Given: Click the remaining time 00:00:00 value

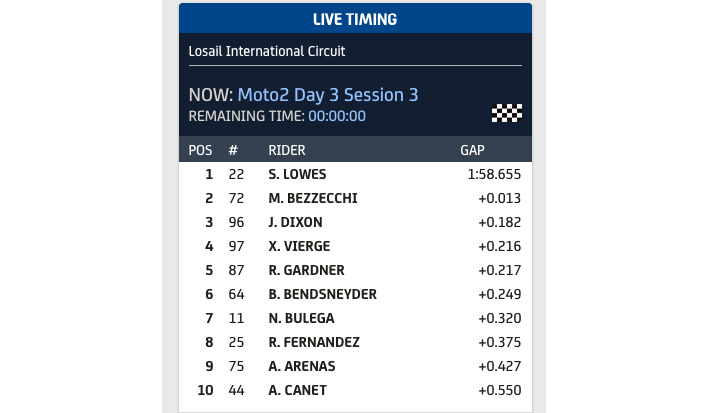Looking at the screenshot, I should [336, 116].
